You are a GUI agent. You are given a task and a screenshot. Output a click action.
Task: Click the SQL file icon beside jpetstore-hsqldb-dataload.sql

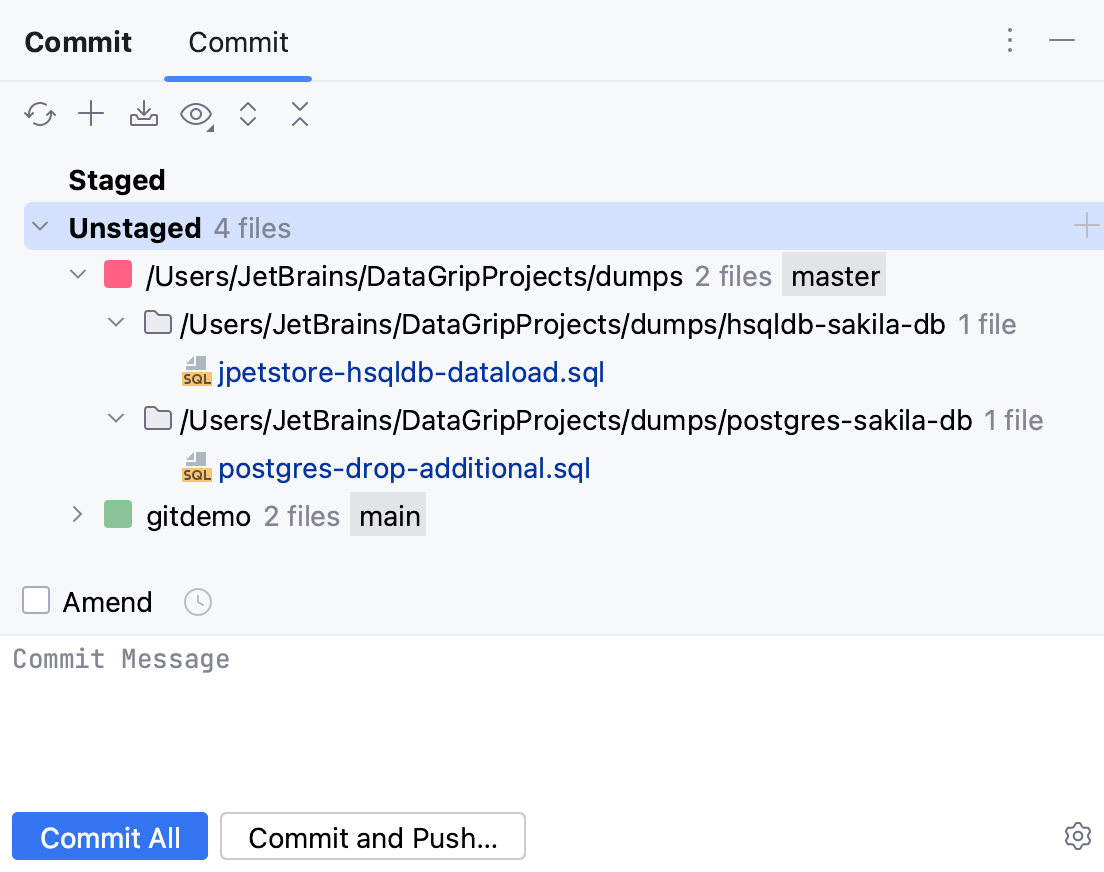pos(196,372)
